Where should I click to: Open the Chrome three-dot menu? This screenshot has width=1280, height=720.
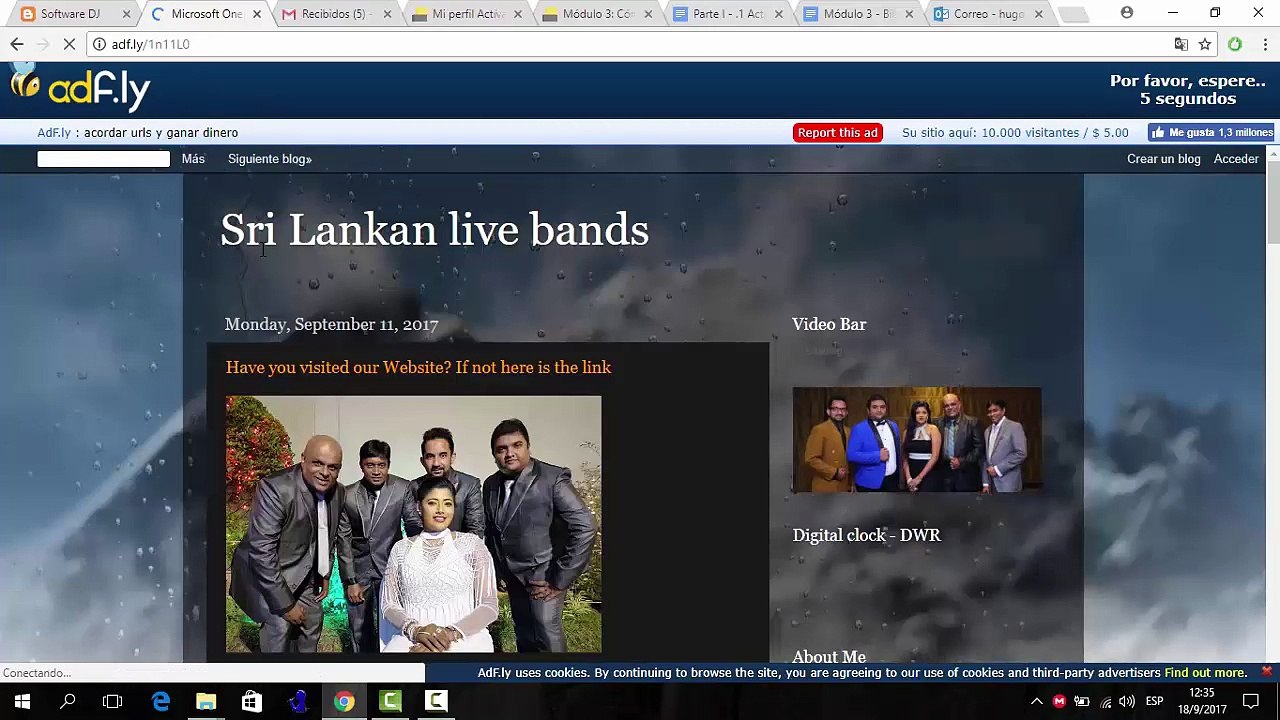tap(1265, 44)
